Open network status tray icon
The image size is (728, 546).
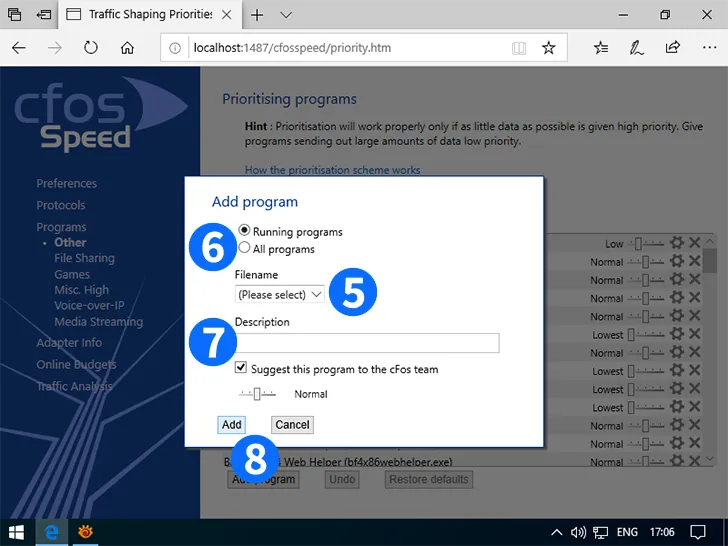click(601, 532)
